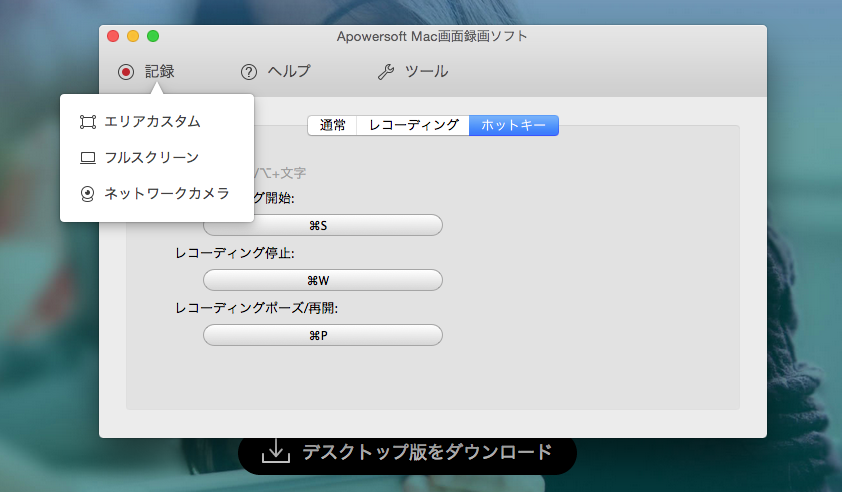Screen dimensions: 842x492
Task: Click the ⌘P pause/resume hotkey field
Action: [x=323, y=335]
